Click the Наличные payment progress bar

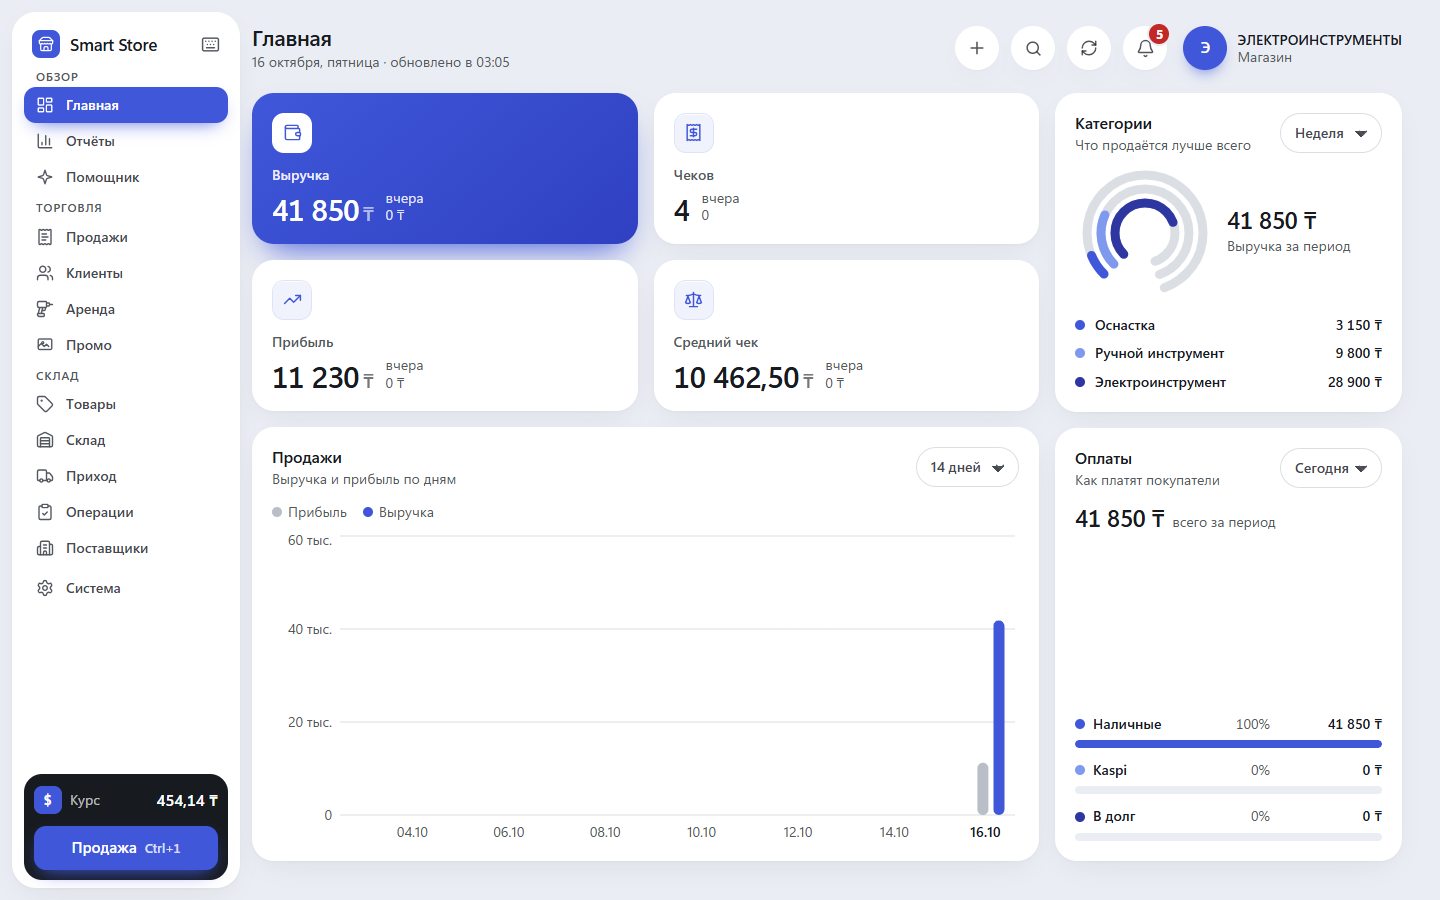click(x=1228, y=744)
